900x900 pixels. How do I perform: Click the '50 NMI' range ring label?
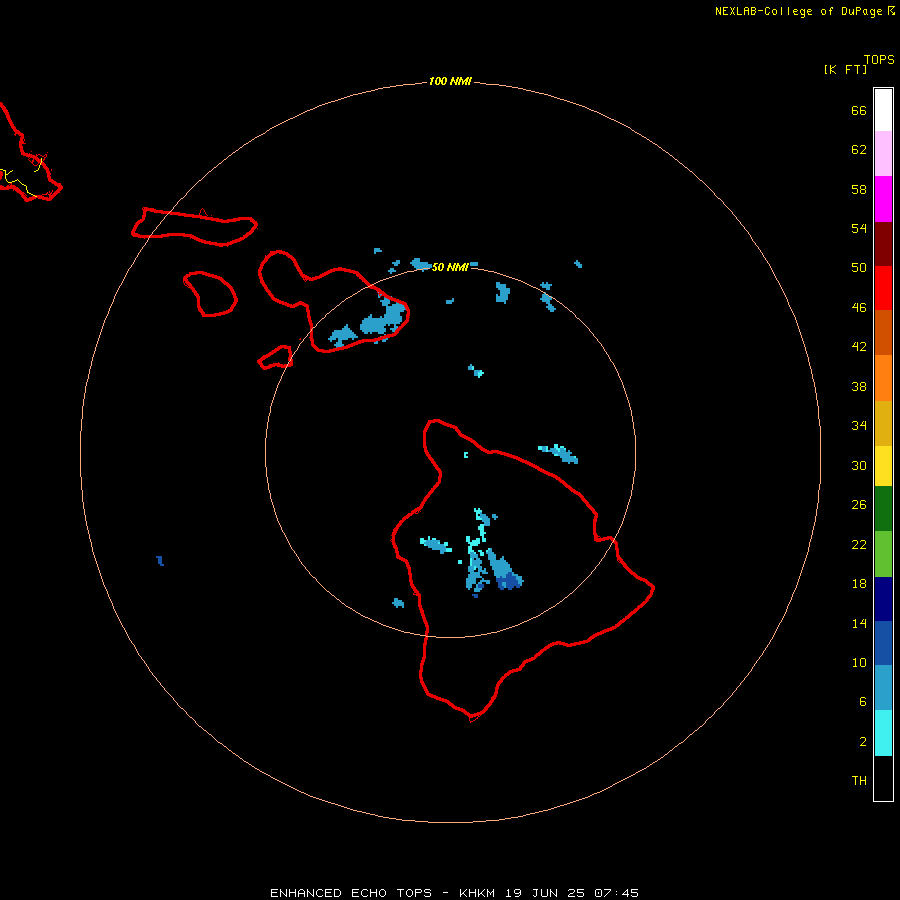click(x=450, y=267)
